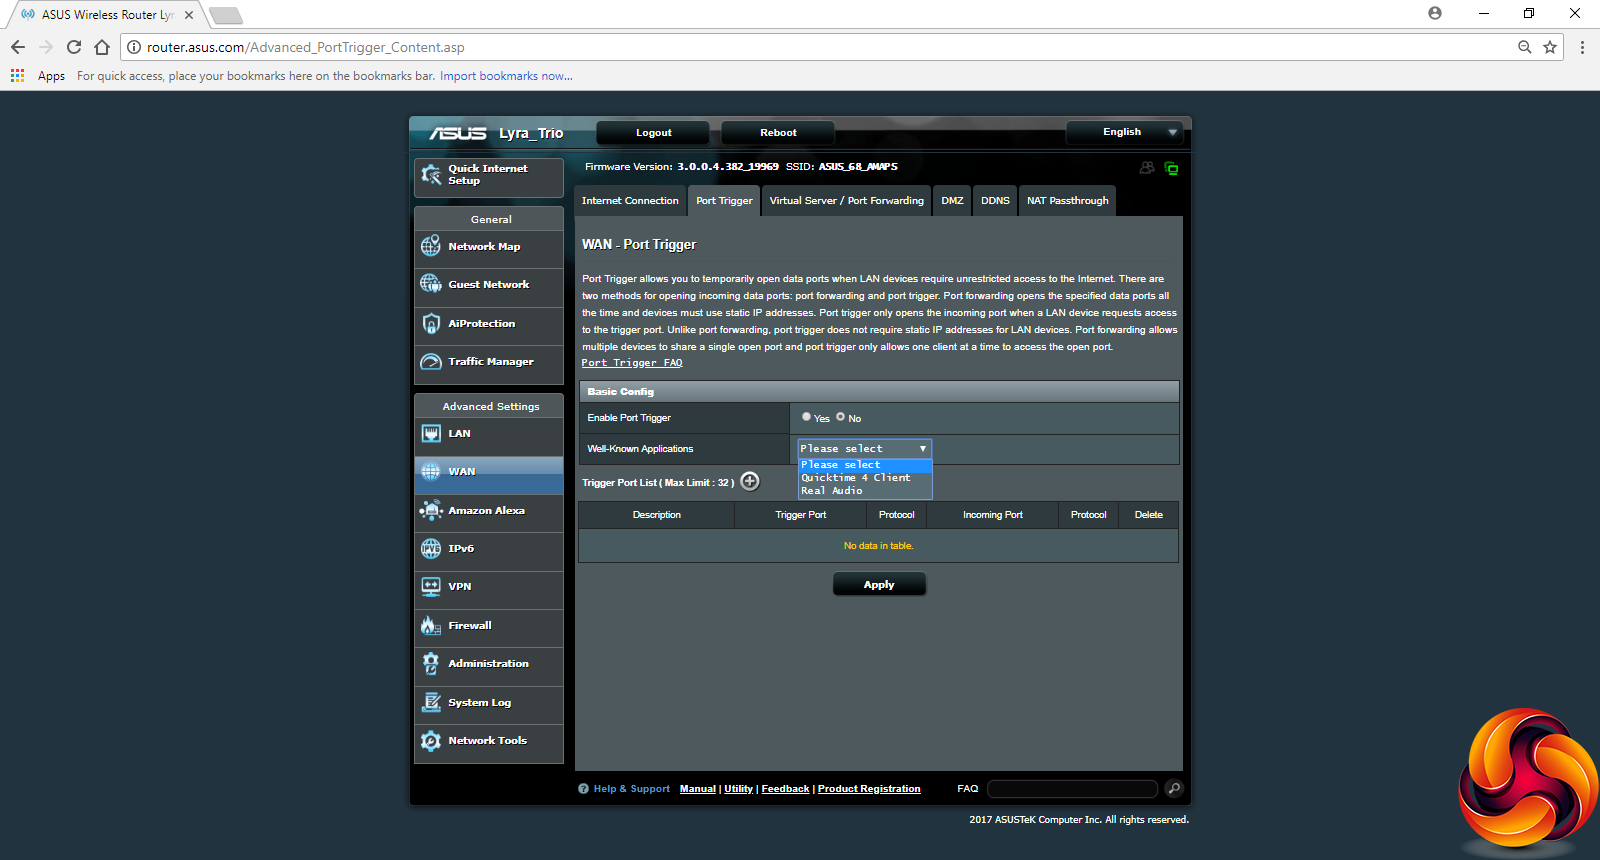
Task: Open the Apps shortcut grid icon
Action: [17, 76]
